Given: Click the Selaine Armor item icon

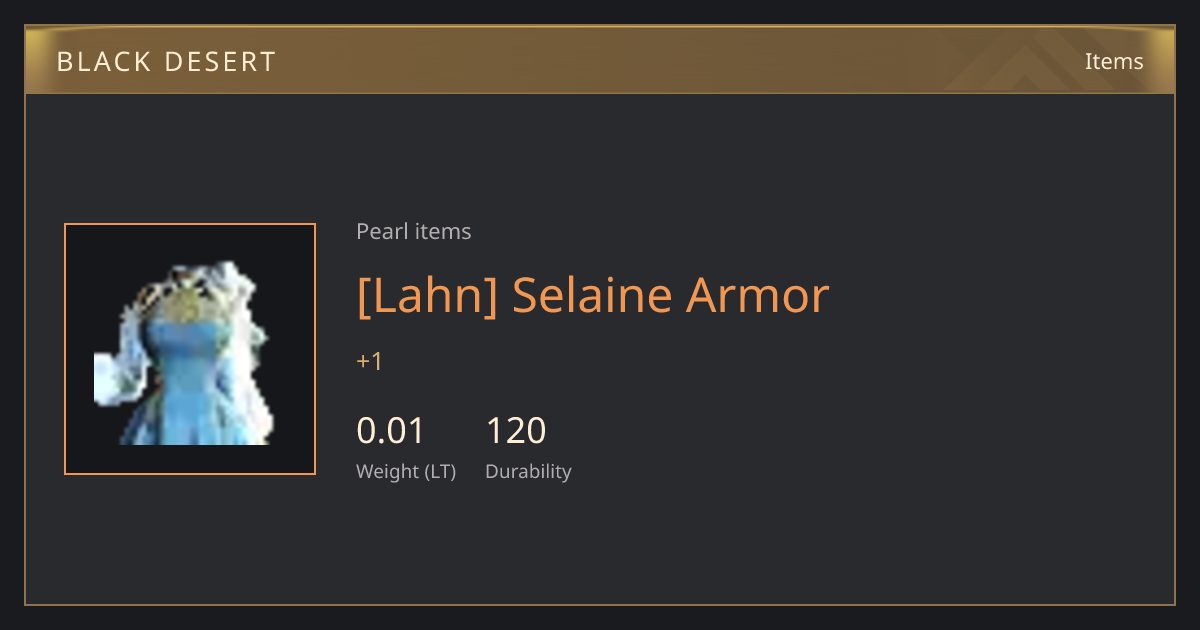Looking at the screenshot, I should (190, 349).
